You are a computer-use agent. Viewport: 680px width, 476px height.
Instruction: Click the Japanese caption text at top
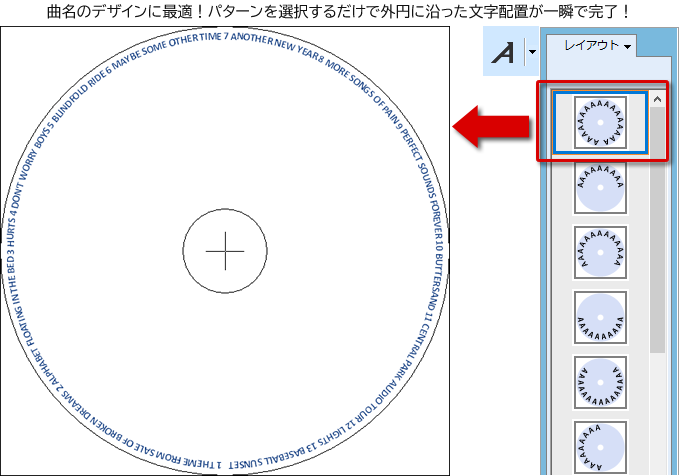[x=340, y=12]
